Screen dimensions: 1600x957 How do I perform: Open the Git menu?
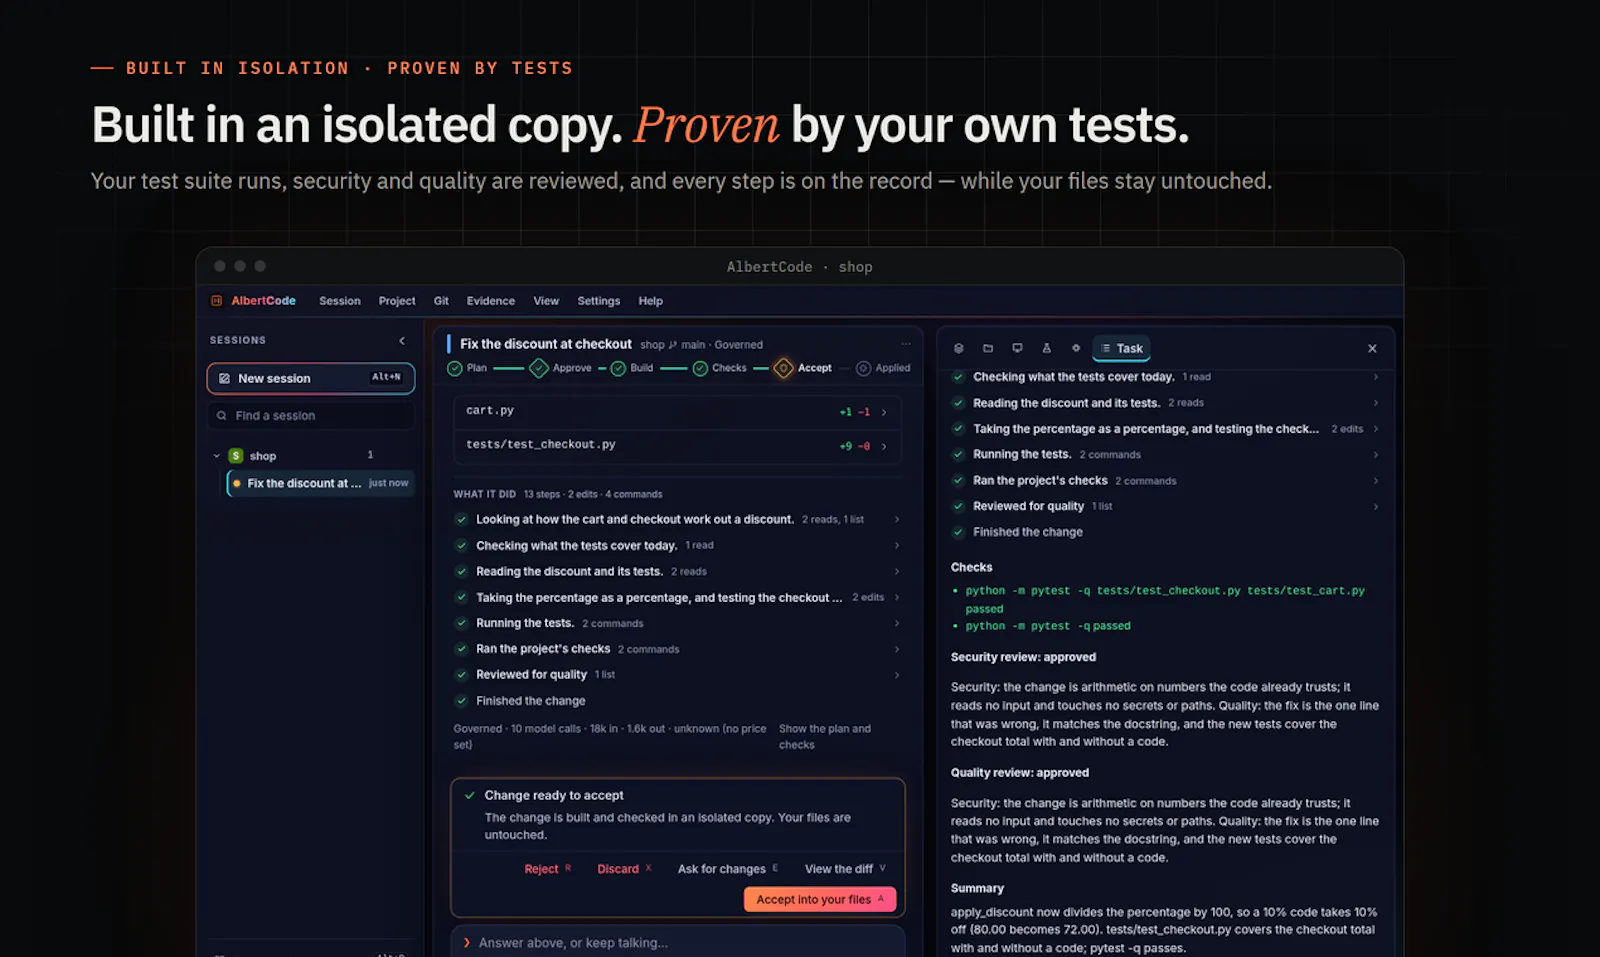(x=441, y=301)
